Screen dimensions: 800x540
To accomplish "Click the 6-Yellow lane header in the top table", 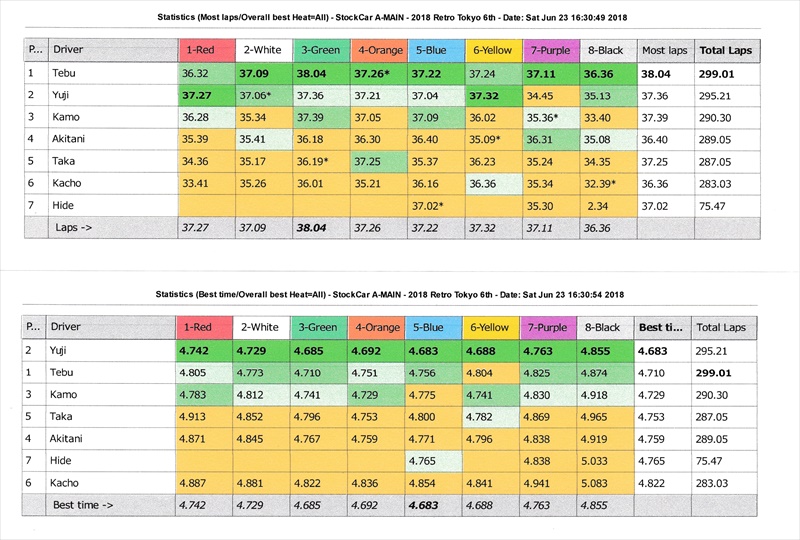I will 492,50.
